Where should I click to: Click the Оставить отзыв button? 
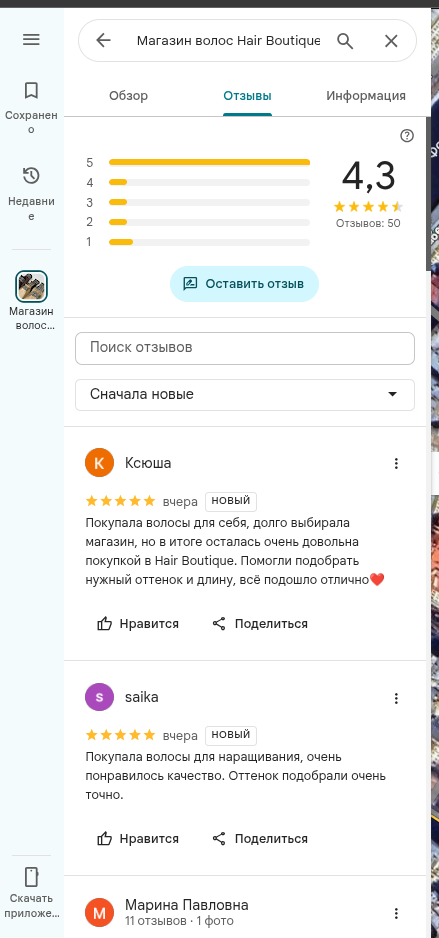click(x=244, y=284)
